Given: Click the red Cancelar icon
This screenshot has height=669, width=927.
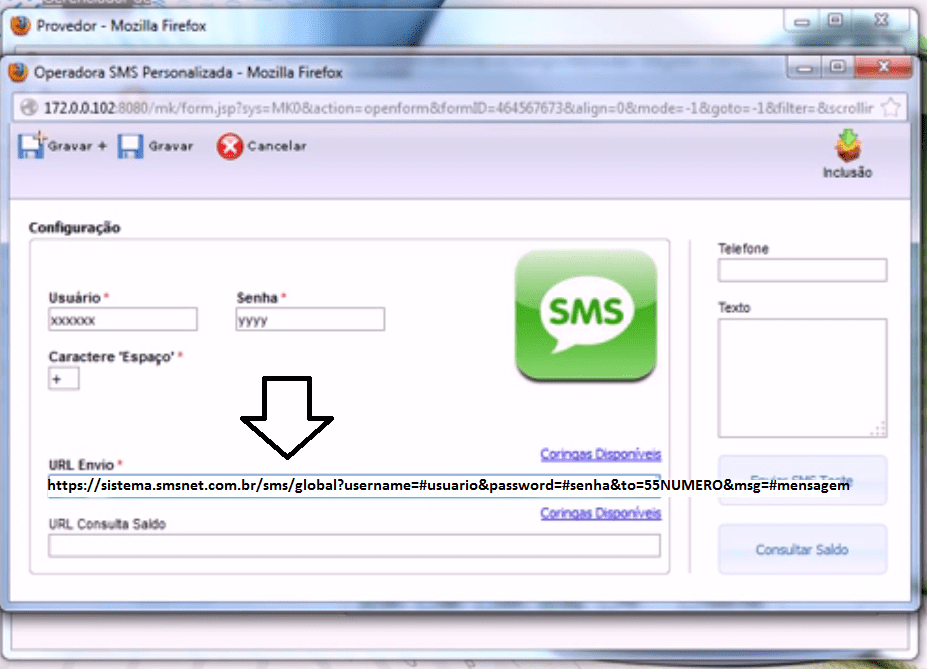Looking at the screenshot, I should (229, 145).
